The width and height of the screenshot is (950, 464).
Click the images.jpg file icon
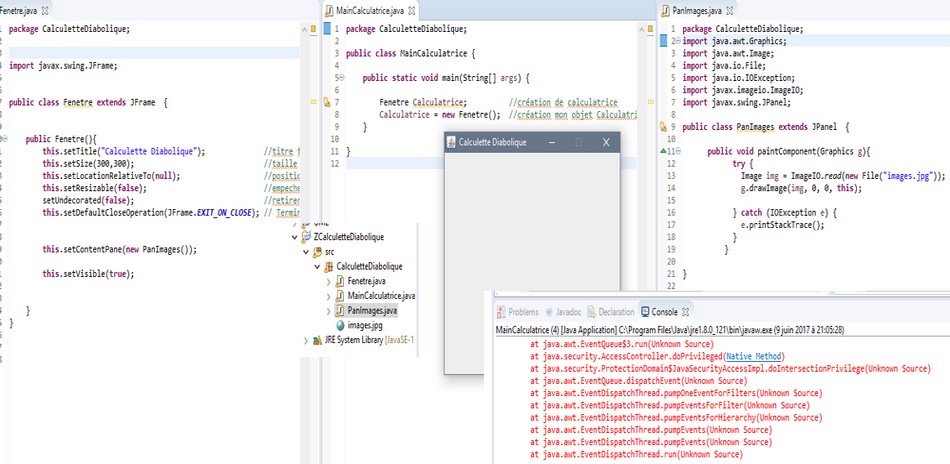coord(339,325)
